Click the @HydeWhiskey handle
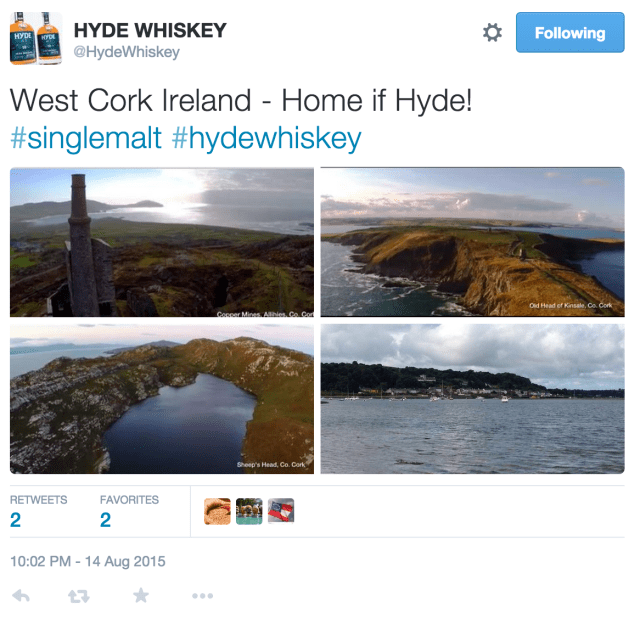This screenshot has height=619, width=640. click(x=127, y=52)
